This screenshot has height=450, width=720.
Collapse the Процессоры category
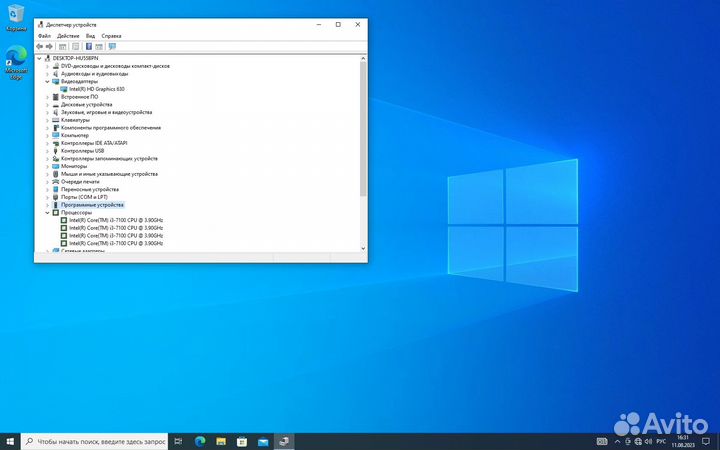point(47,212)
